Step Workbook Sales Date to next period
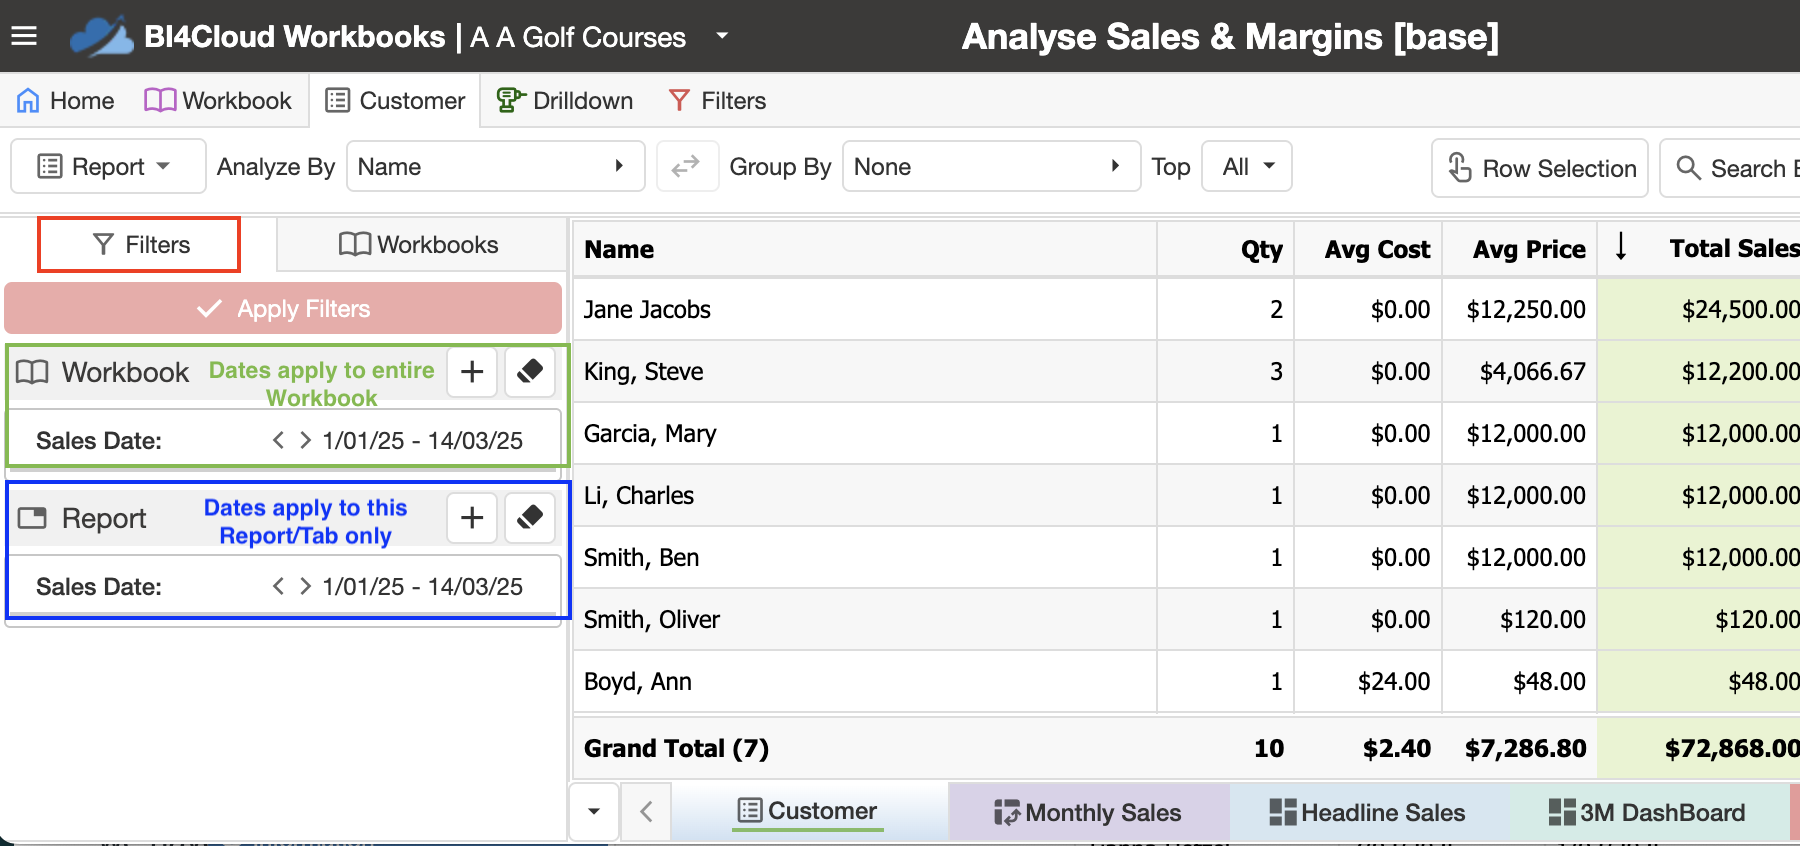 pyautogui.click(x=305, y=440)
